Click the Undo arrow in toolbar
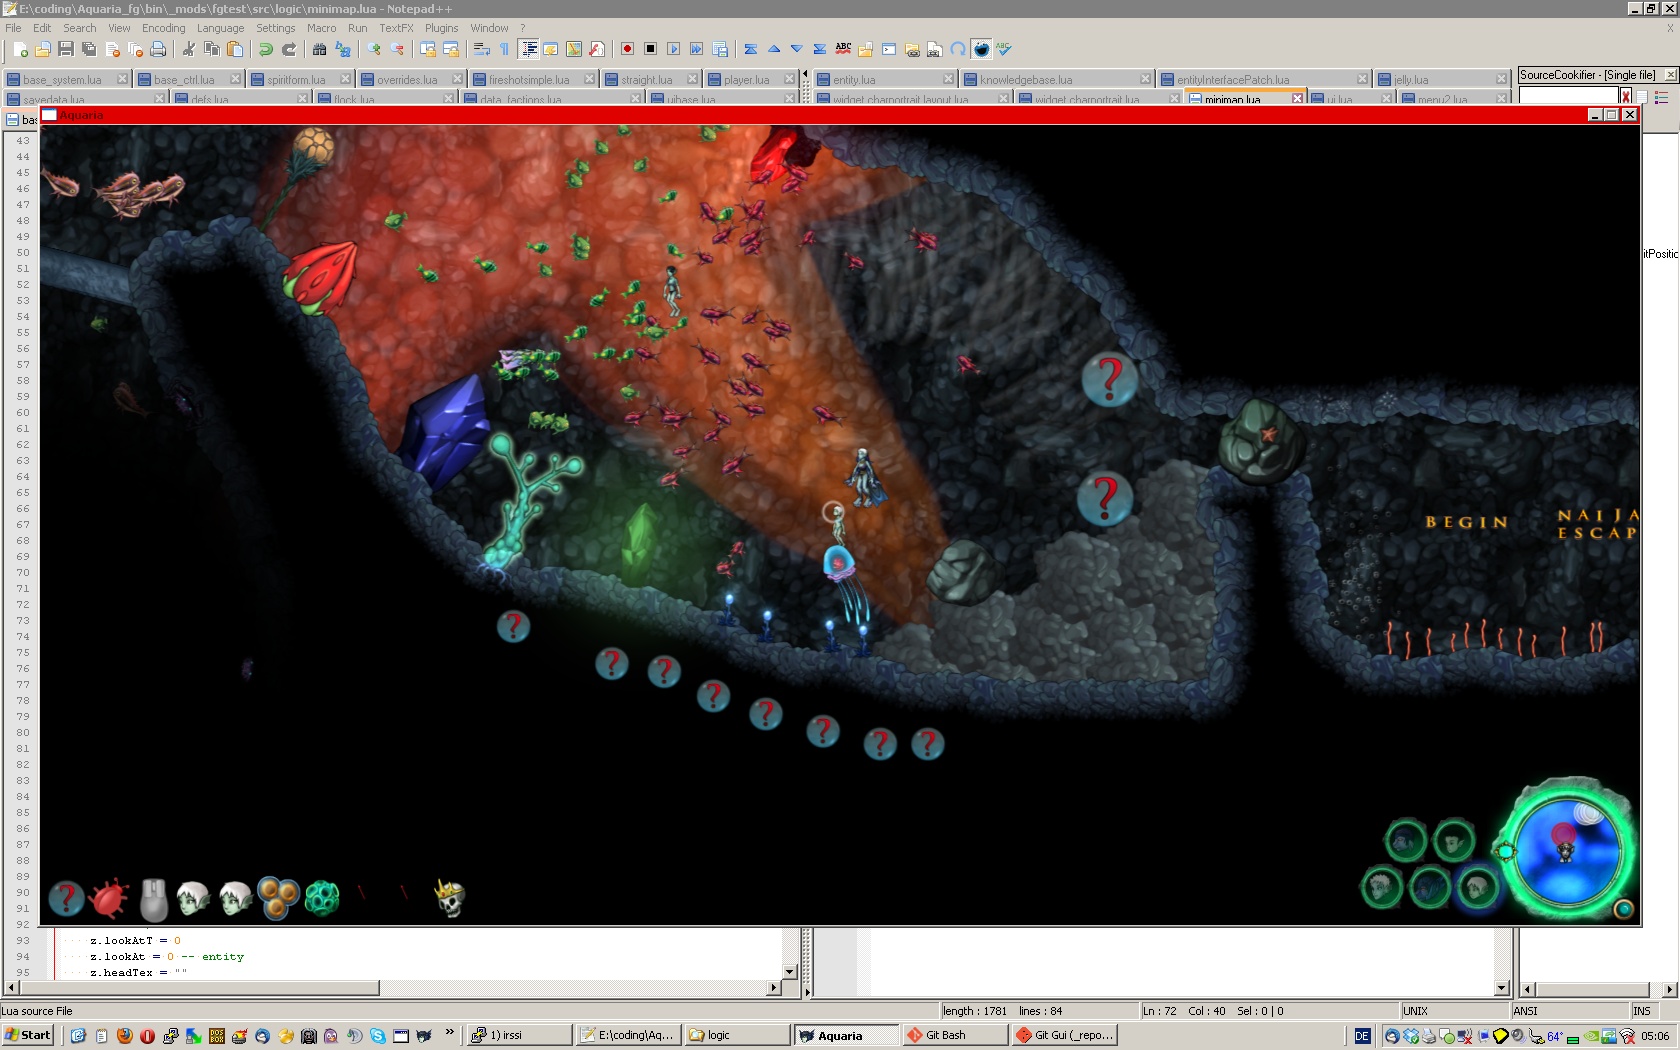The width and height of the screenshot is (1680, 1050). [x=266, y=49]
